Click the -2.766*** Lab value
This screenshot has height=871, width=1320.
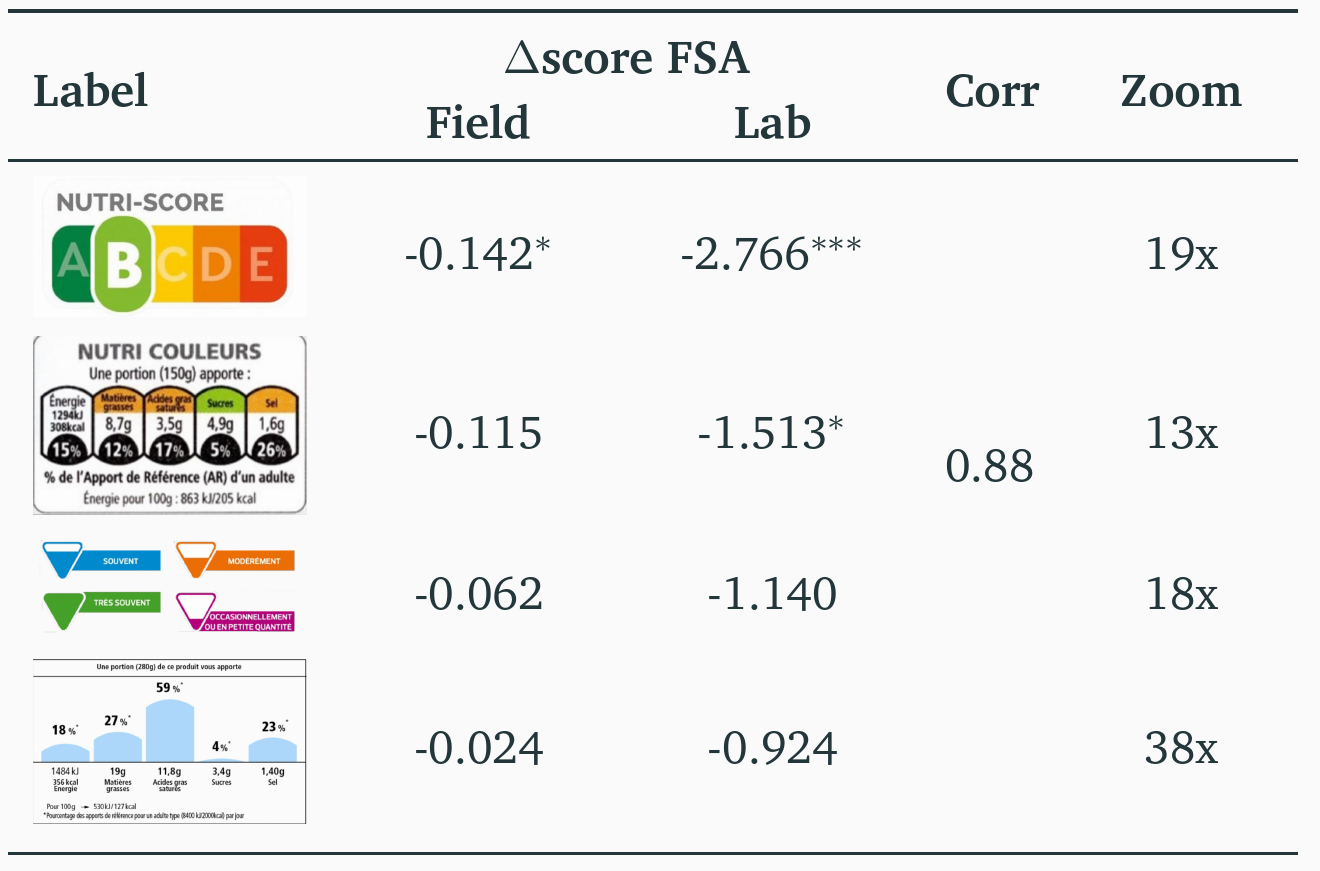click(x=770, y=254)
